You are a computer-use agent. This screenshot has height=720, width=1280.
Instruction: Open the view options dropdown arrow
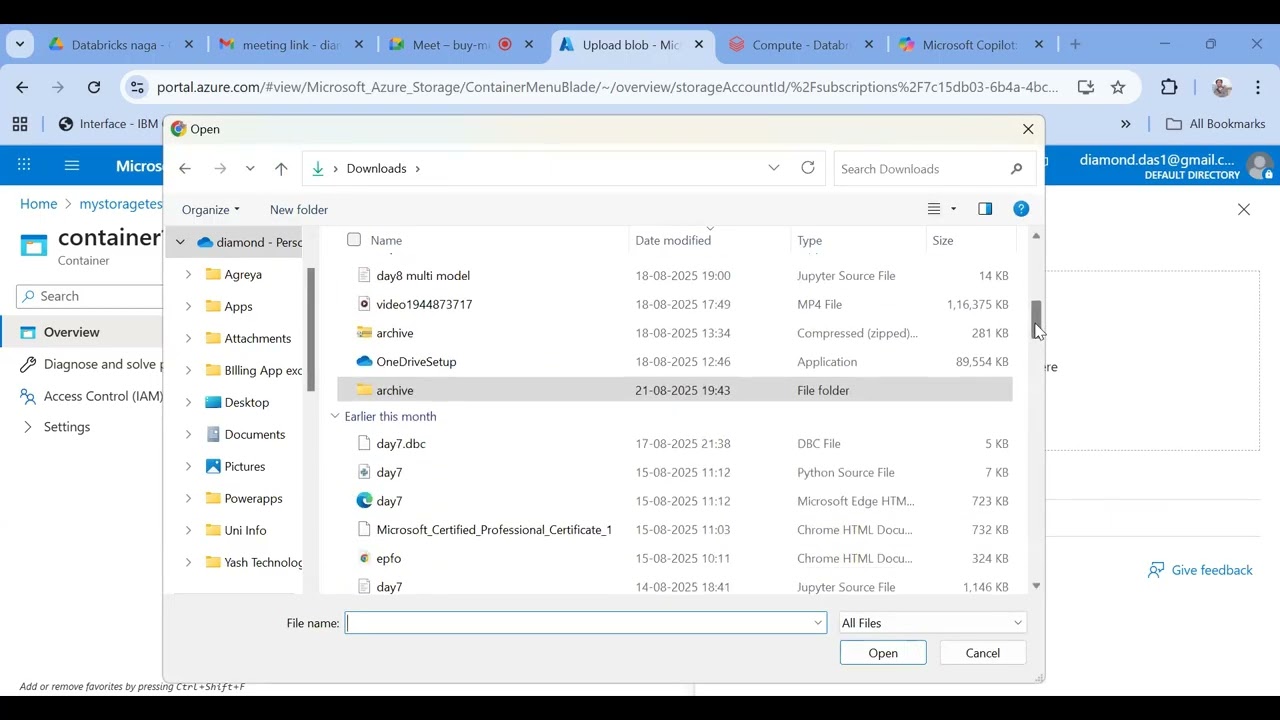tap(953, 209)
